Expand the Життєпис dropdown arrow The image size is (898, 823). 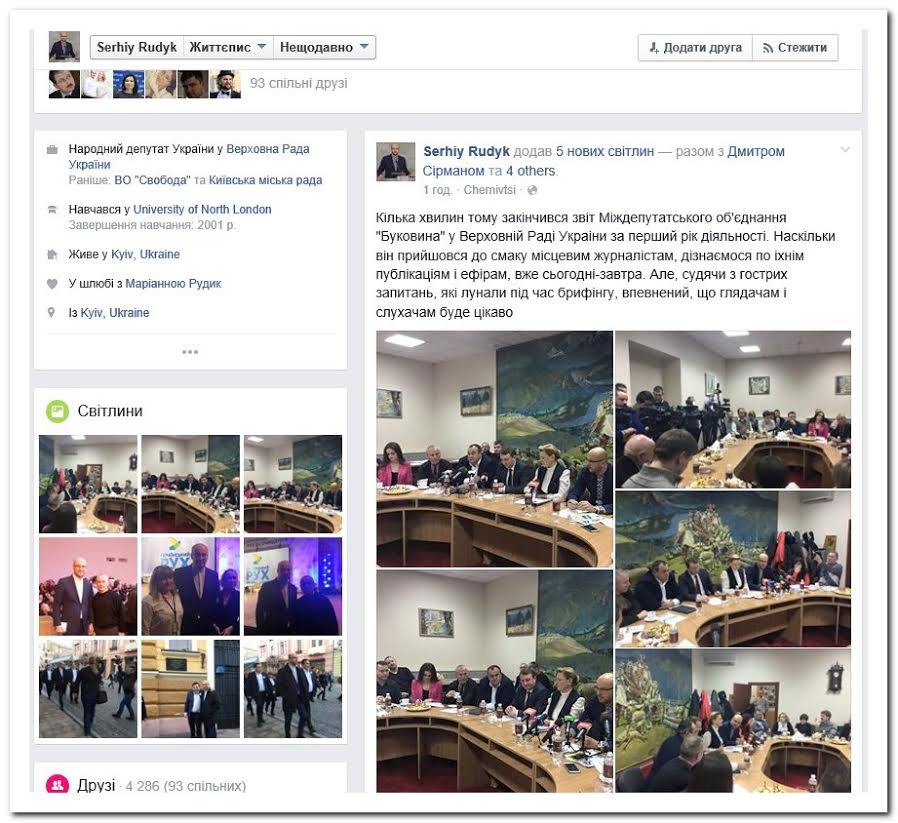tap(261, 46)
